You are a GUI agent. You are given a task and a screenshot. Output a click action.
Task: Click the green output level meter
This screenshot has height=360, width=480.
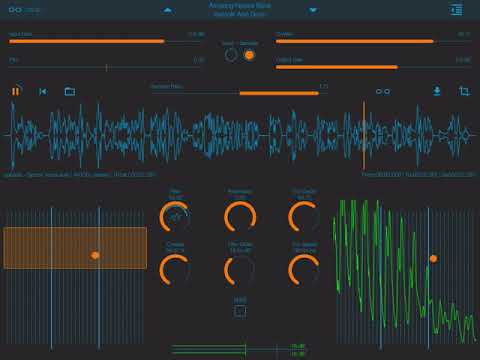(x=238, y=350)
